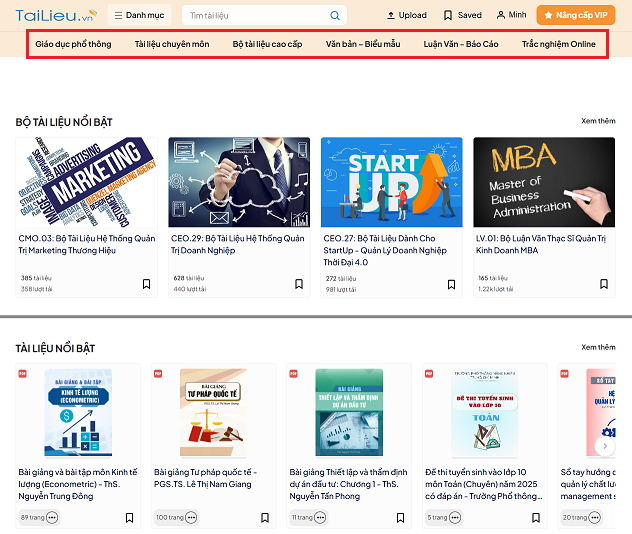Bookmark the CEO.27 StartUp collection
This screenshot has width=632, height=534.
451,284
